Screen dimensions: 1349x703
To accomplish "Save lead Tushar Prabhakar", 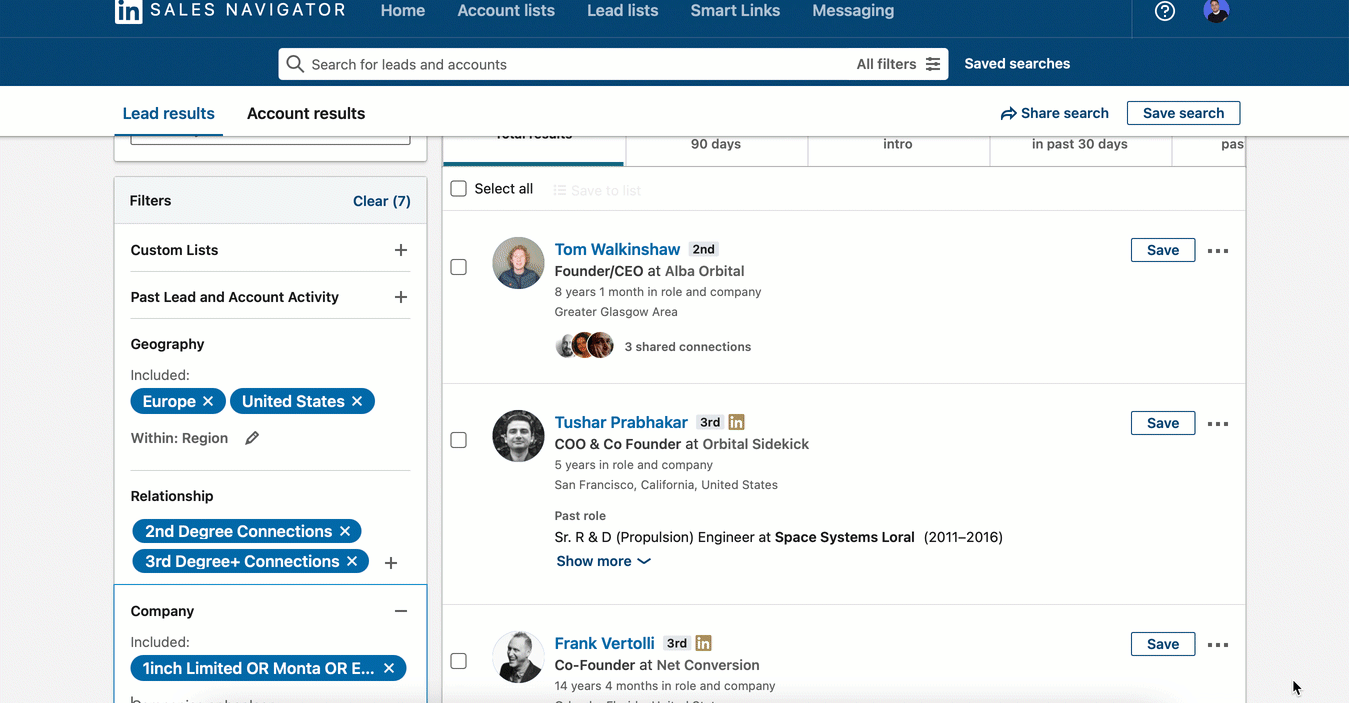I will point(1163,423).
